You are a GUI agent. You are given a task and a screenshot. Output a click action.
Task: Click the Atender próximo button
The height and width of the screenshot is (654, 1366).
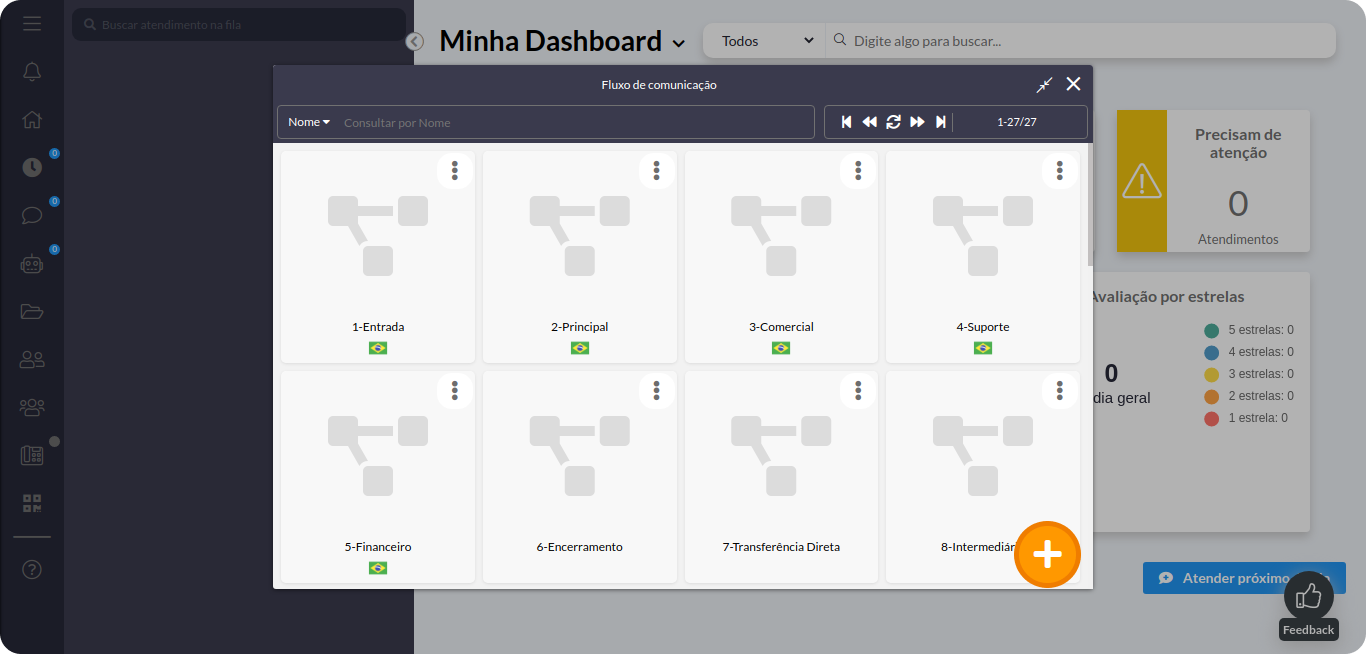1244,578
